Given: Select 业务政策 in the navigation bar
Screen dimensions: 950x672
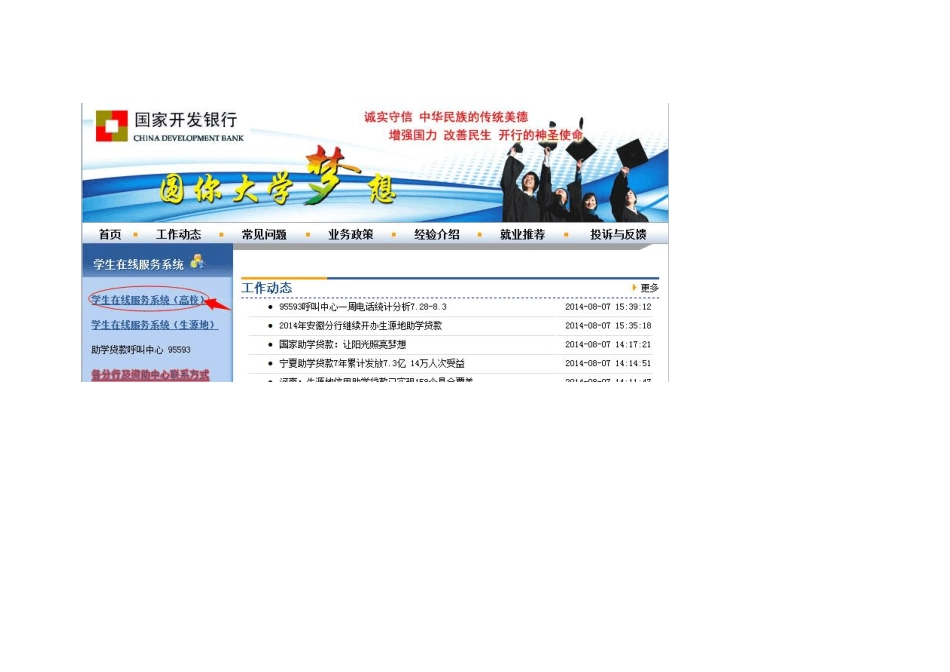Looking at the screenshot, I should [x=350, y=235].
